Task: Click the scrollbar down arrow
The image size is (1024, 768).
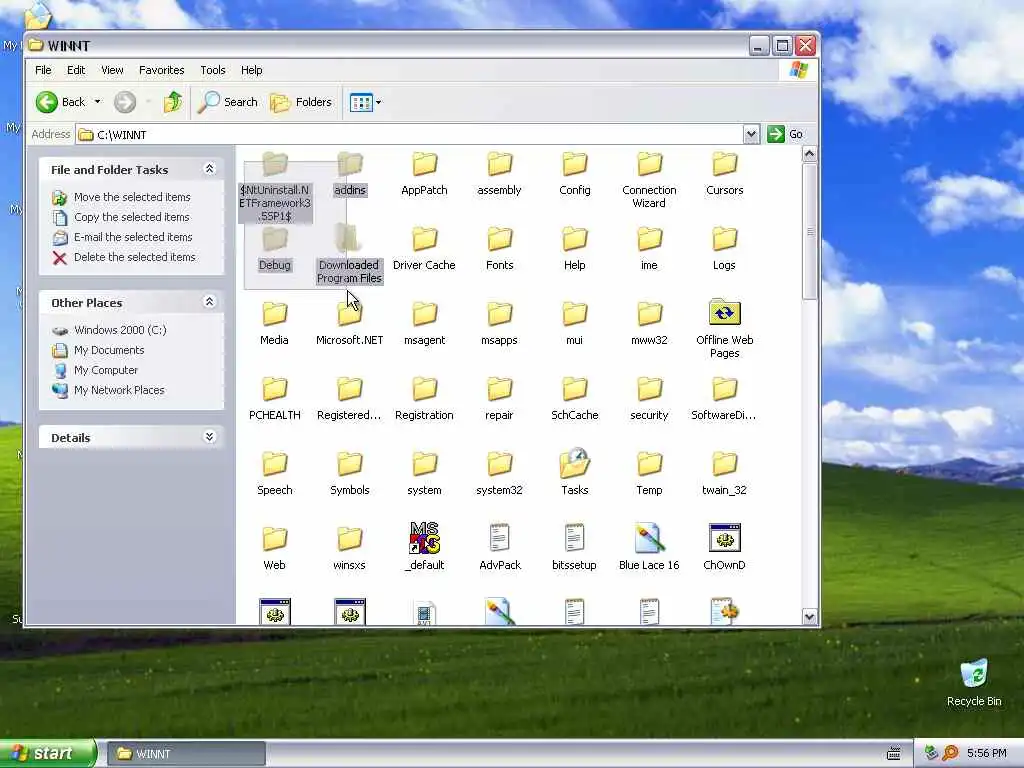Action: click(810, 616)
